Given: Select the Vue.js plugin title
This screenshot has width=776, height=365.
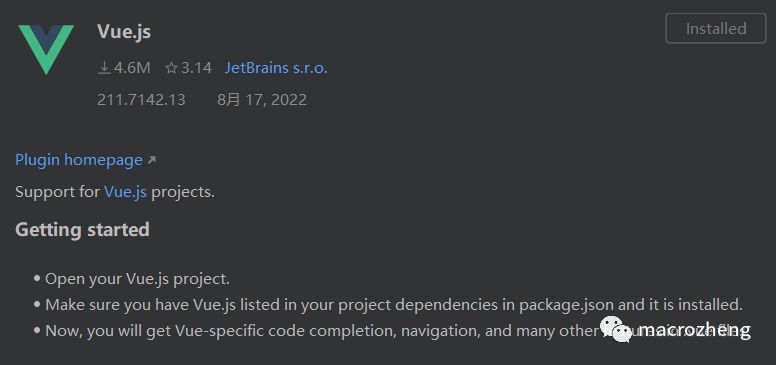Looking at the screenshot, I should [x=124, y=31].
